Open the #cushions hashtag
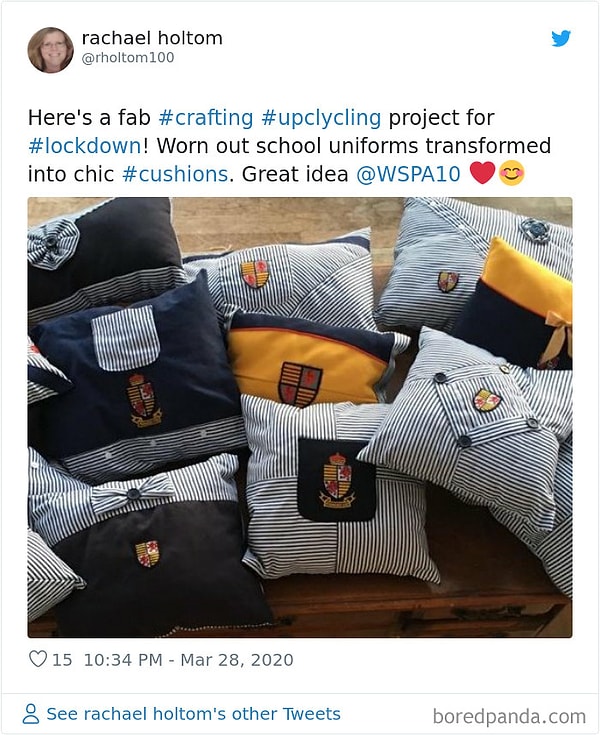The width and height of the screenshot is (600, 735). (x=175, y=174)
